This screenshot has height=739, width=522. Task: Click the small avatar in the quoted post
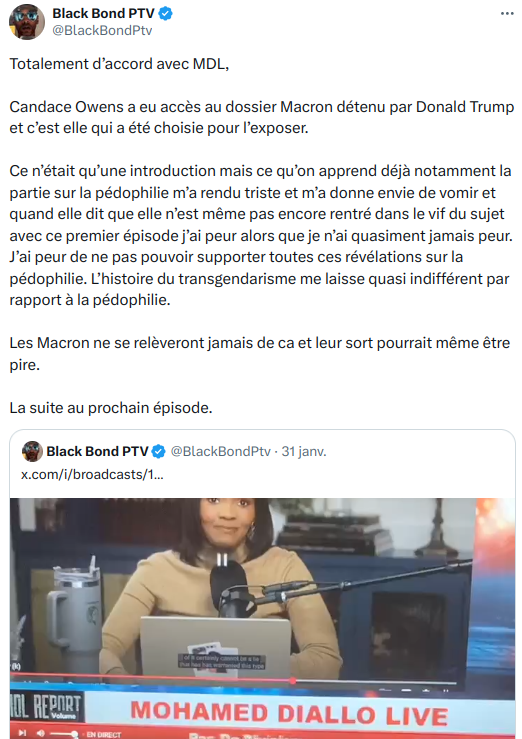click(33, 451)
